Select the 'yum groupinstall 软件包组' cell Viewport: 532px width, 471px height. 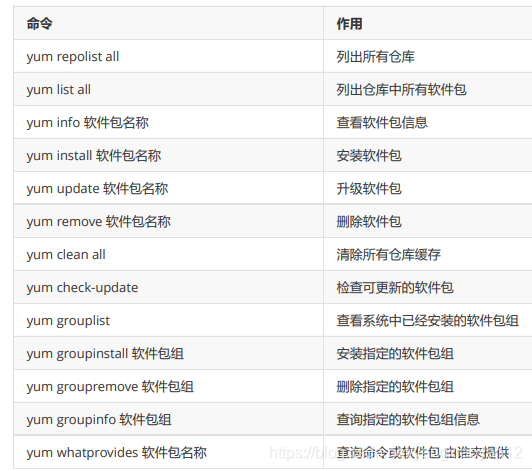[x=168, y=353]
